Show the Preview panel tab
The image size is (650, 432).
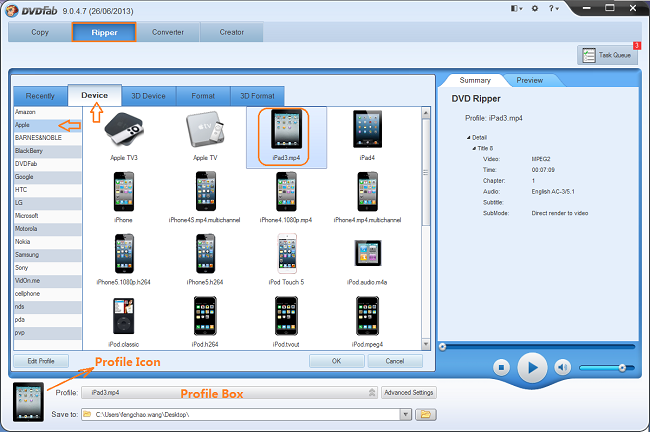point(530,80)
